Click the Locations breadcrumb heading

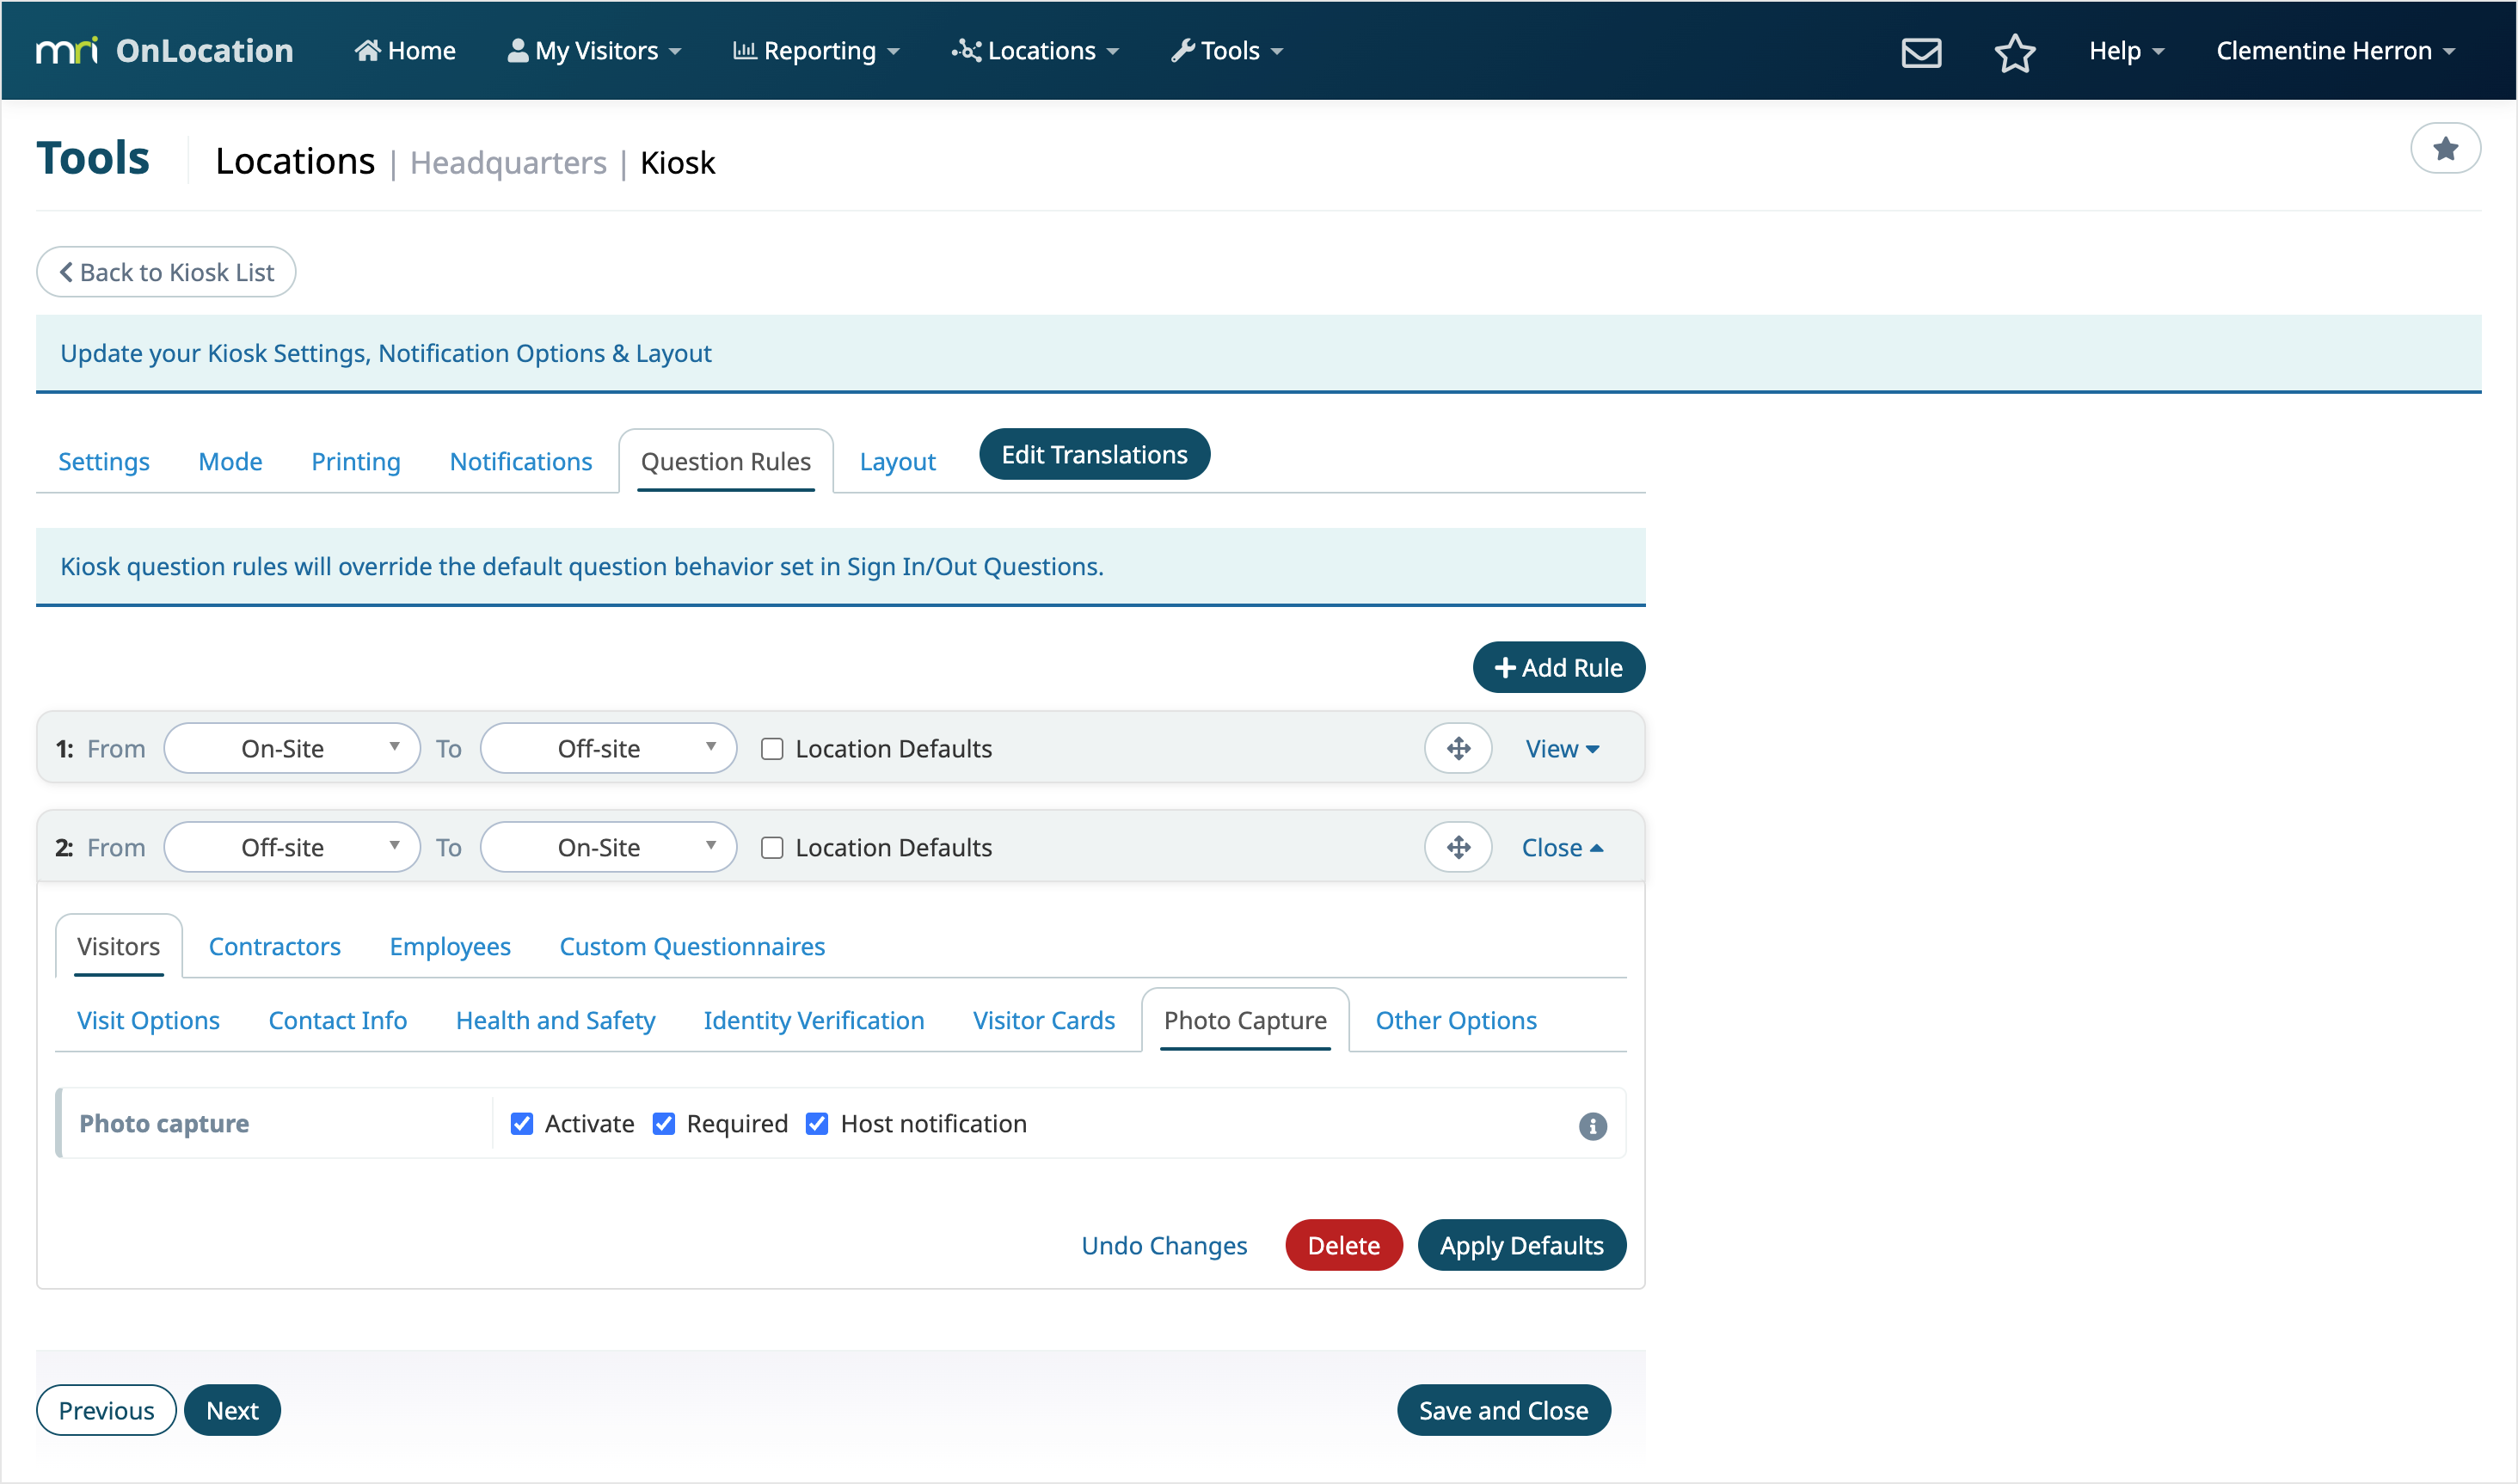295,161
